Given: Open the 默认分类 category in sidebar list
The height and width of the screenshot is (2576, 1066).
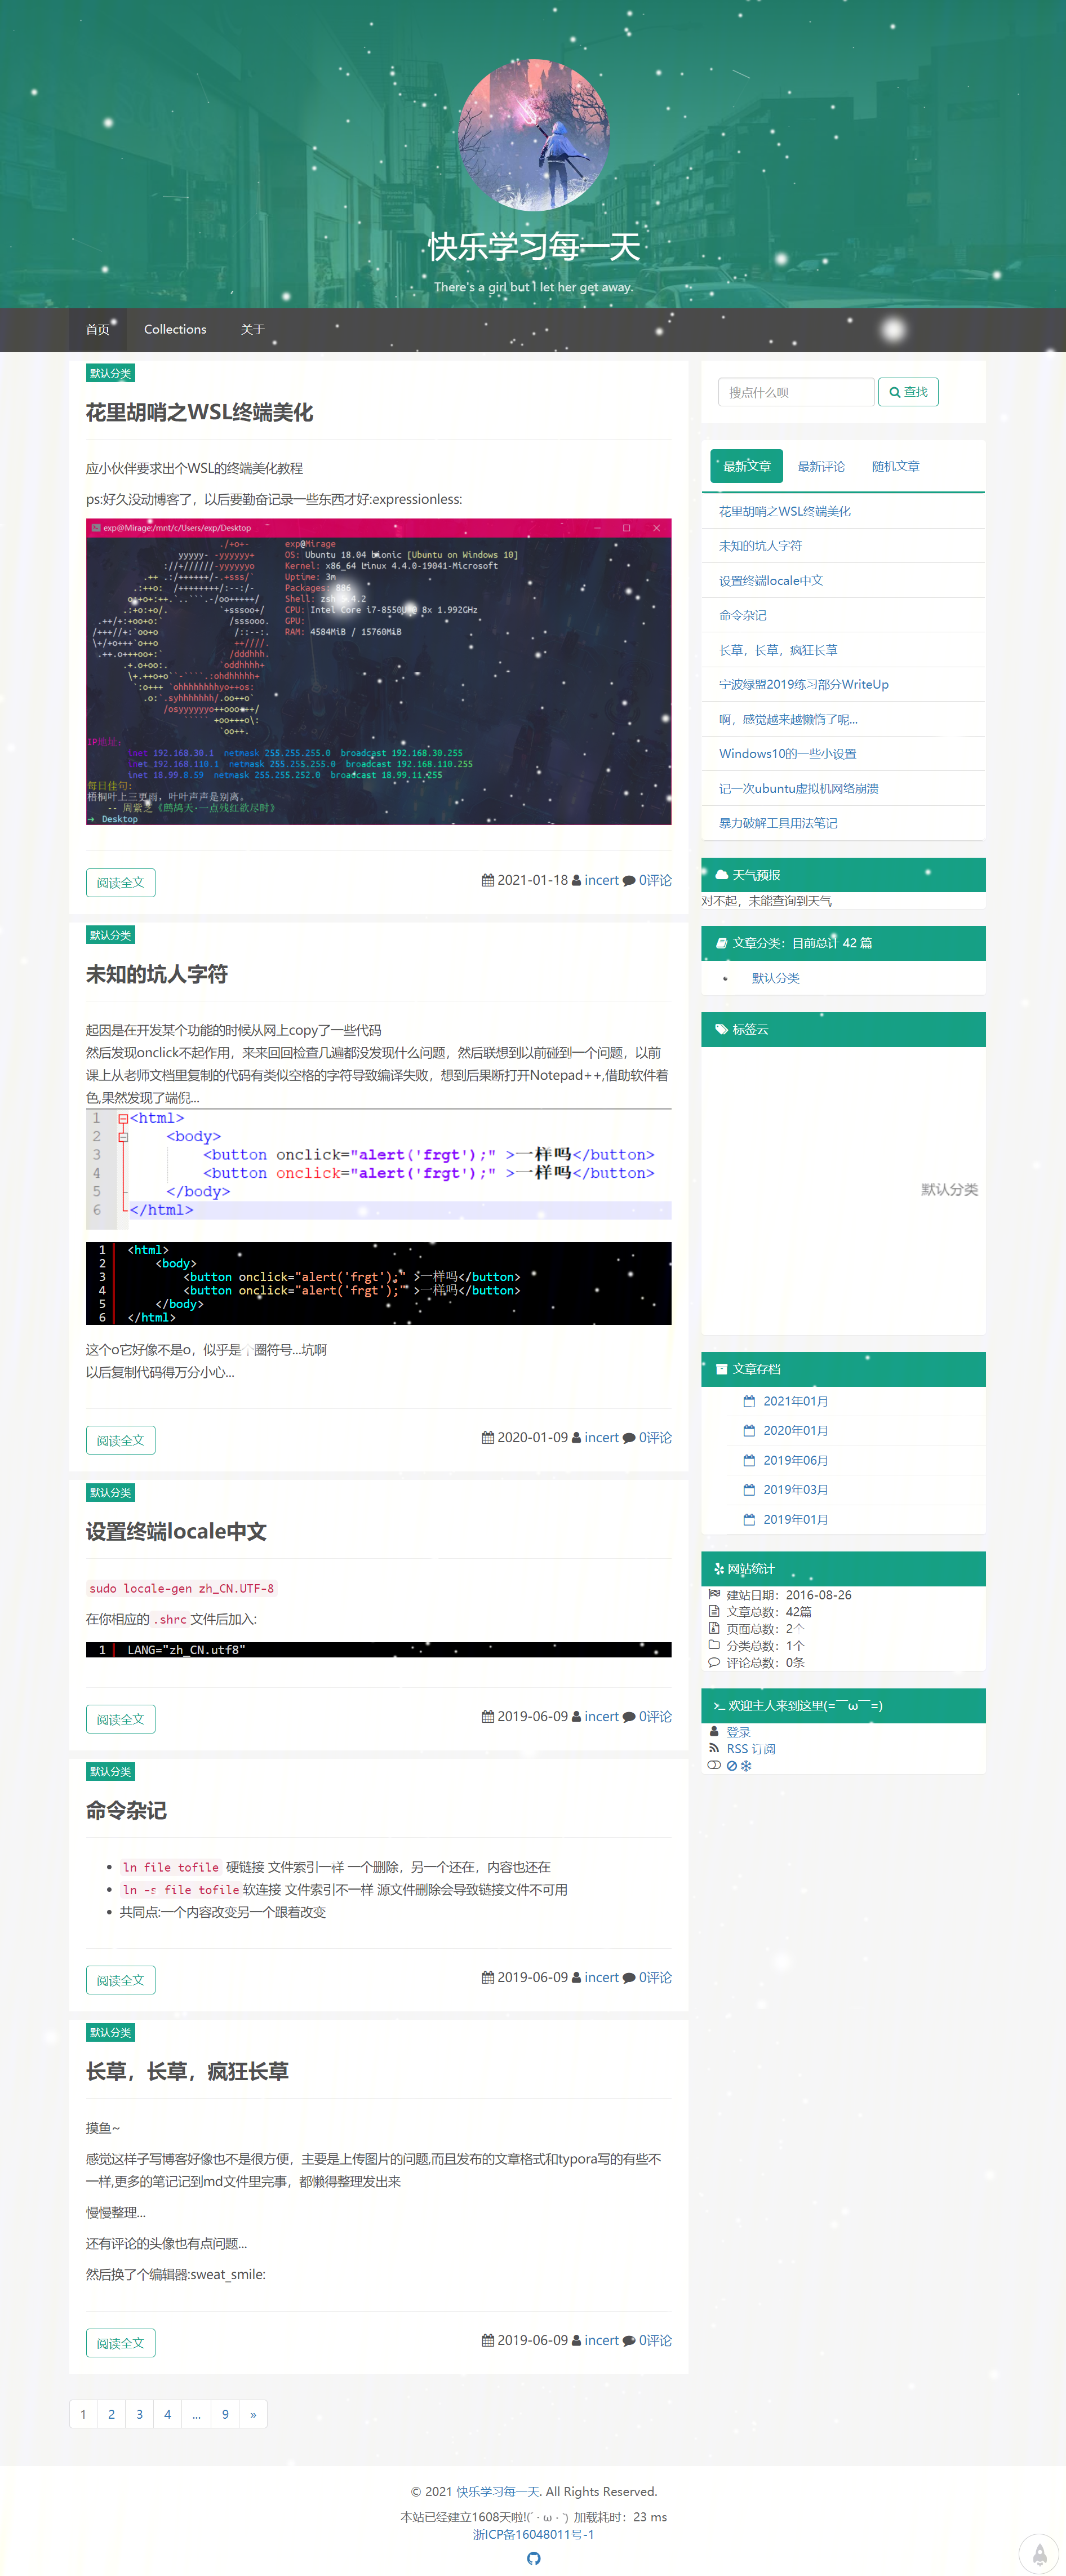Looking at the screenshot, I should pos(776,978).
